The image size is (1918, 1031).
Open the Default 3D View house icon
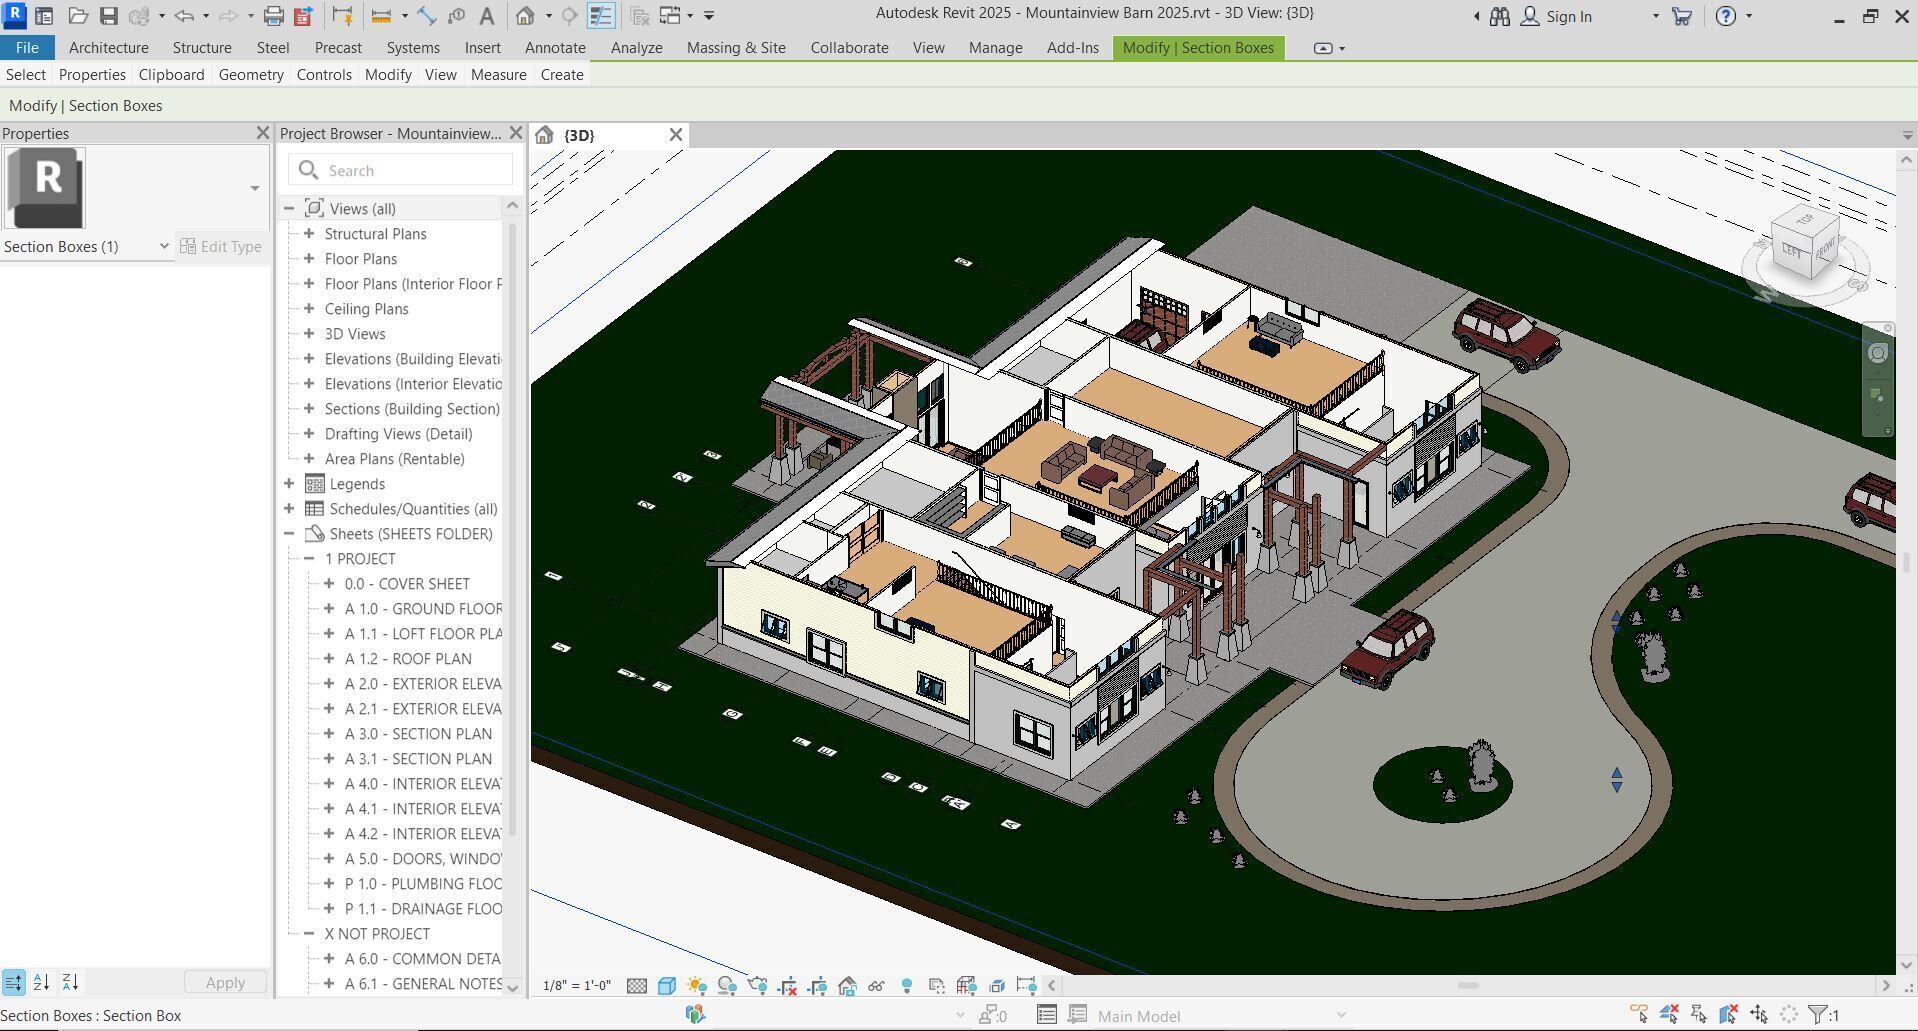point(525,16)
